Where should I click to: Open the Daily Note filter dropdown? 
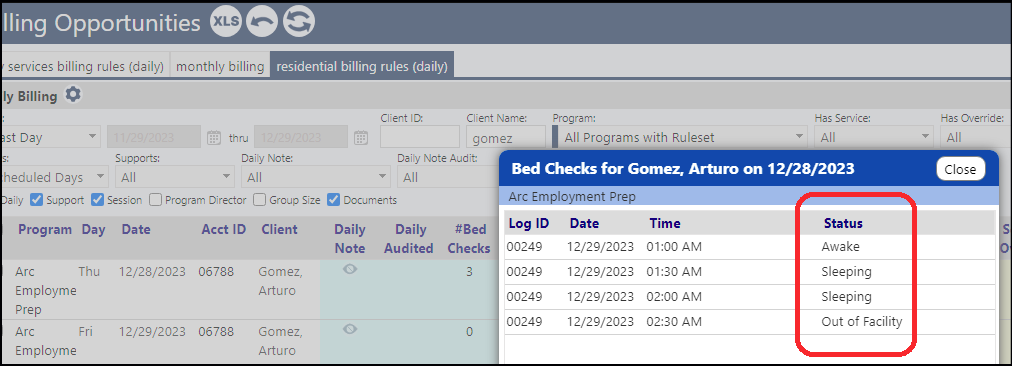(316, 176)
